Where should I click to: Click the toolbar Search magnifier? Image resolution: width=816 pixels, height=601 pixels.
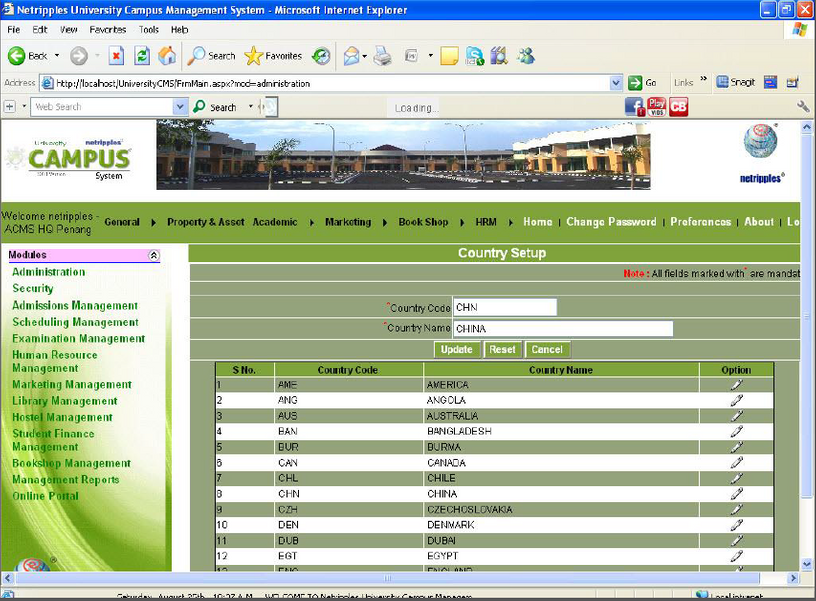click(x=197, y=56)
